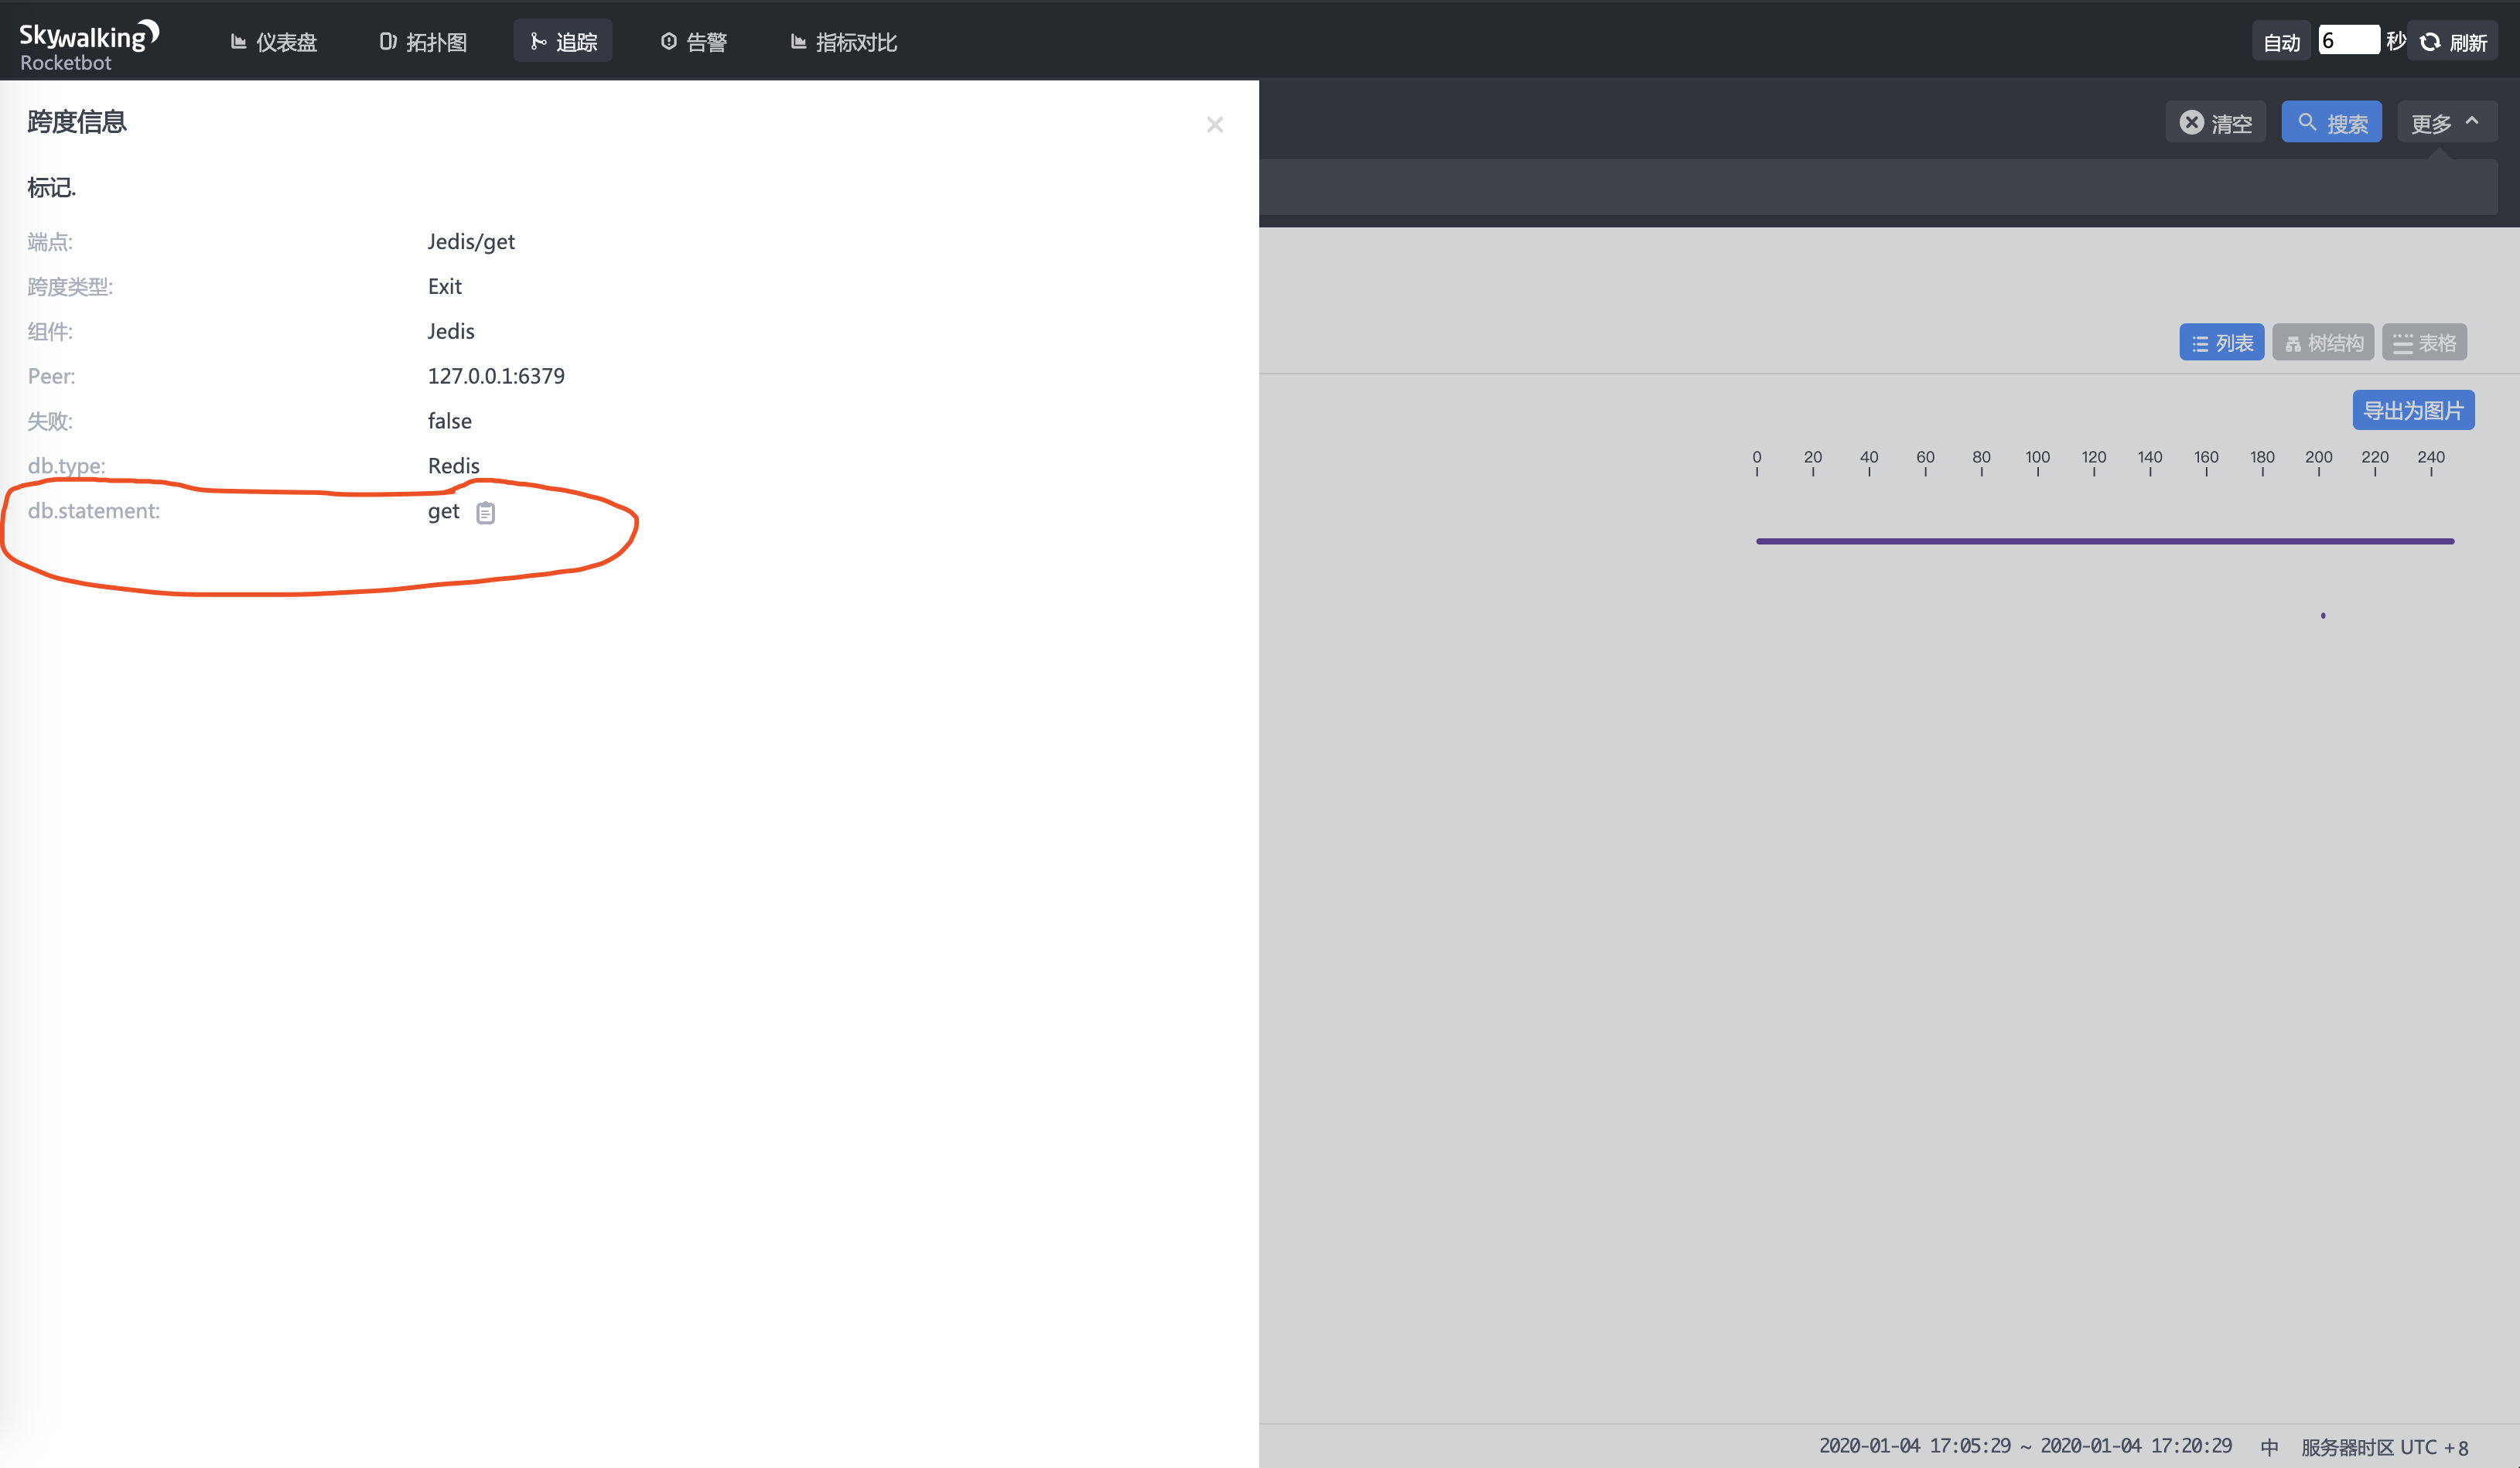This screenshot has width=2520, height=1468.
Task: Select the 追踪 trace tab
Action: [x=563, y=42]
